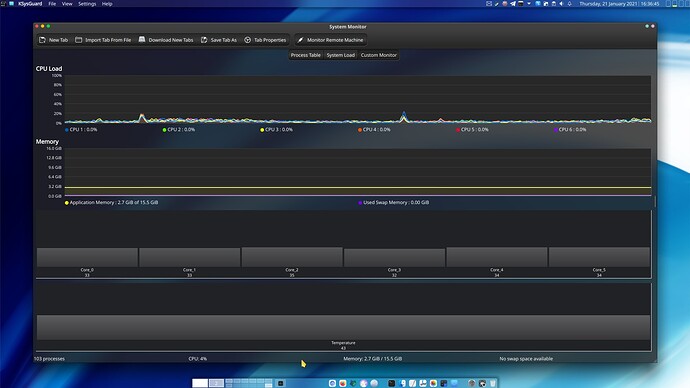Screen dimensions: 690x388
Task: Click the Core_4 temperature bar
Action: (x=497, y=257)
